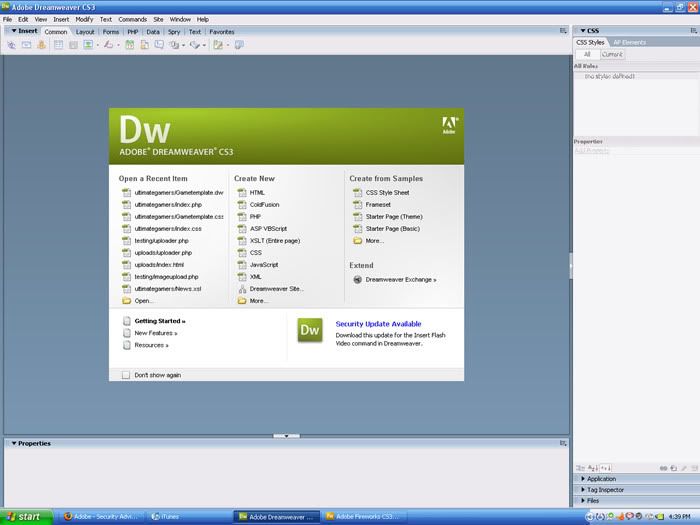Switch to the Layout tab
Viewport: 700px width, 525px height.
click(x=85, y=32)
